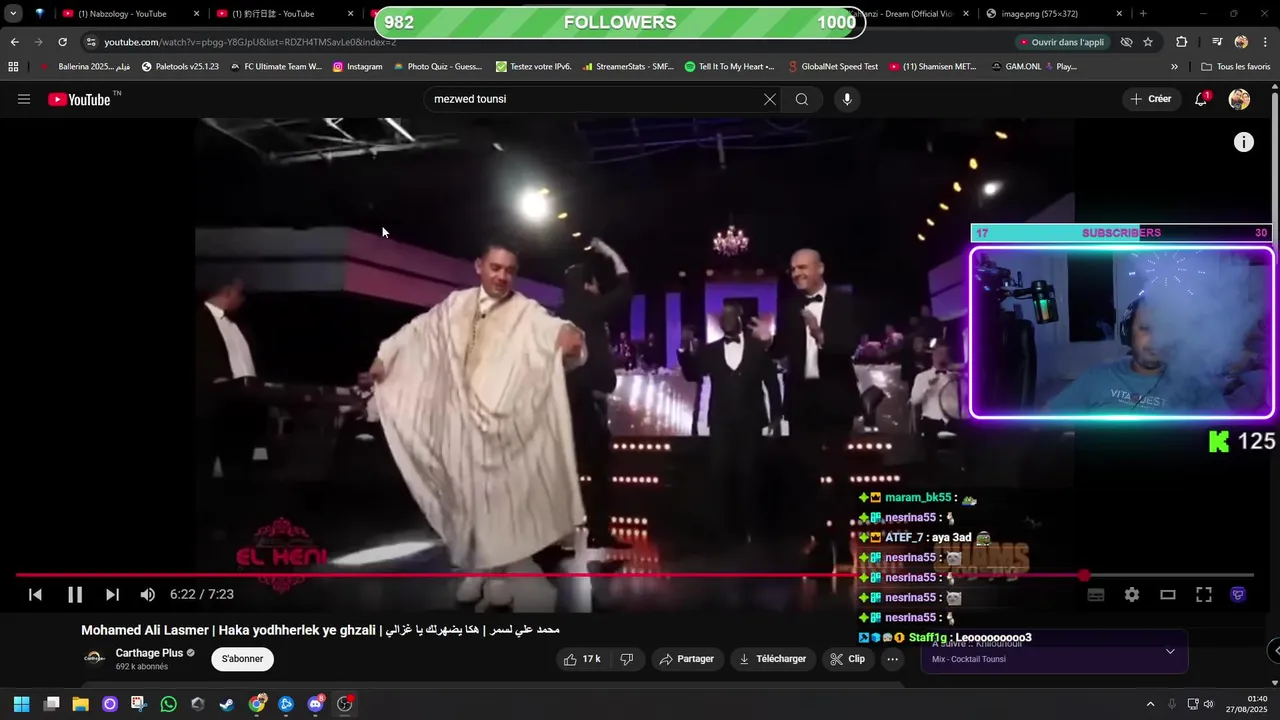Skip to the next video

point(112,594)
